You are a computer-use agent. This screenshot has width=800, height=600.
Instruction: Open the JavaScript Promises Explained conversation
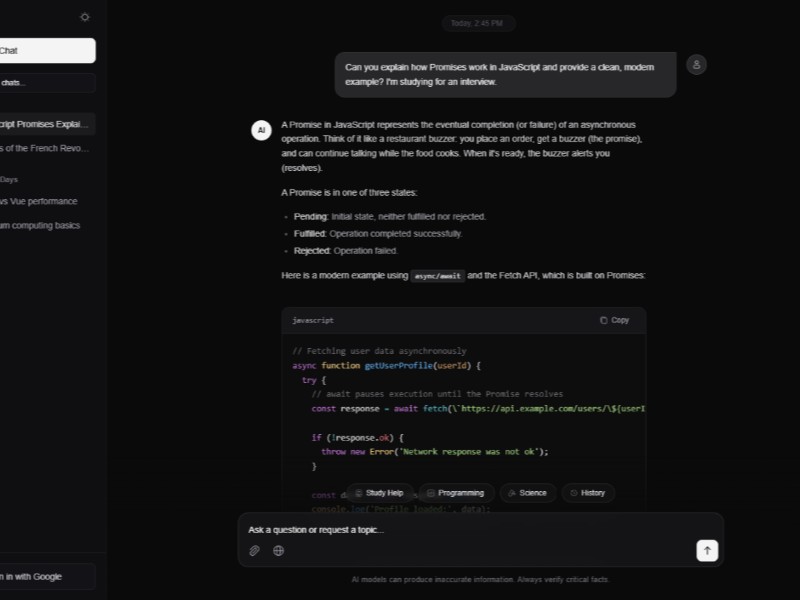pos(45,123)
